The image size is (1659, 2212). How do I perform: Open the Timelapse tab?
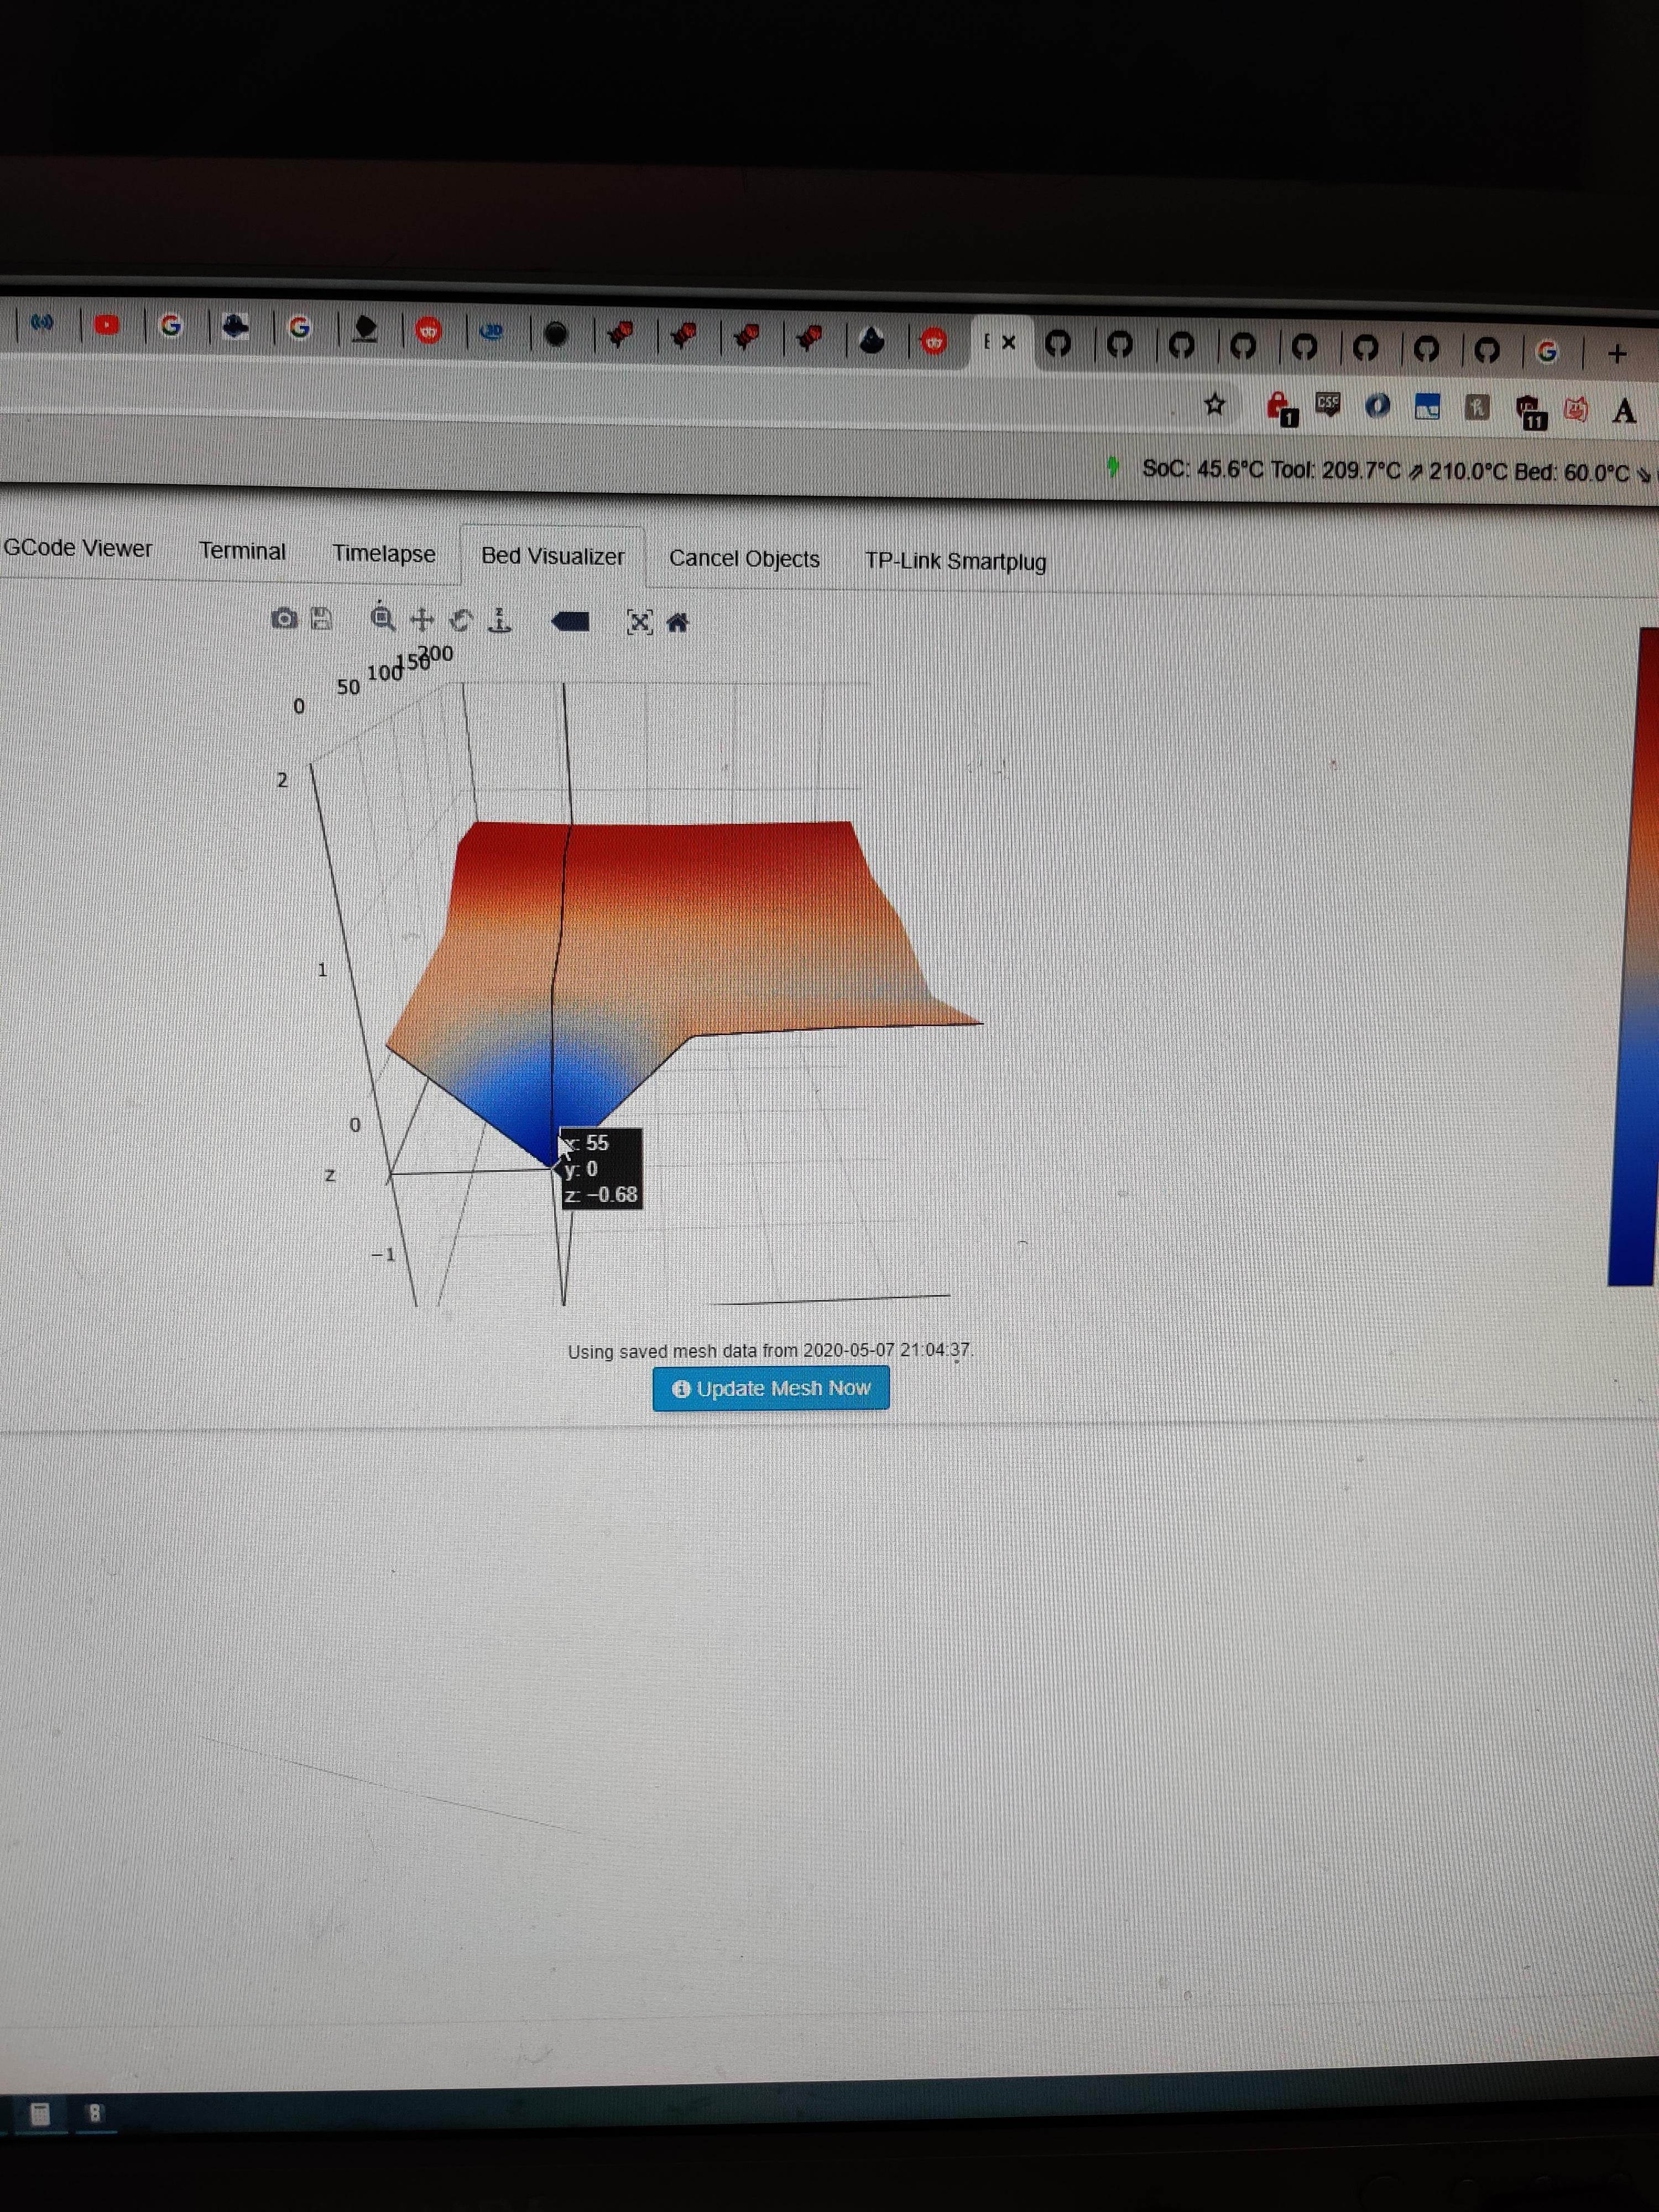[x=383, y=554]
